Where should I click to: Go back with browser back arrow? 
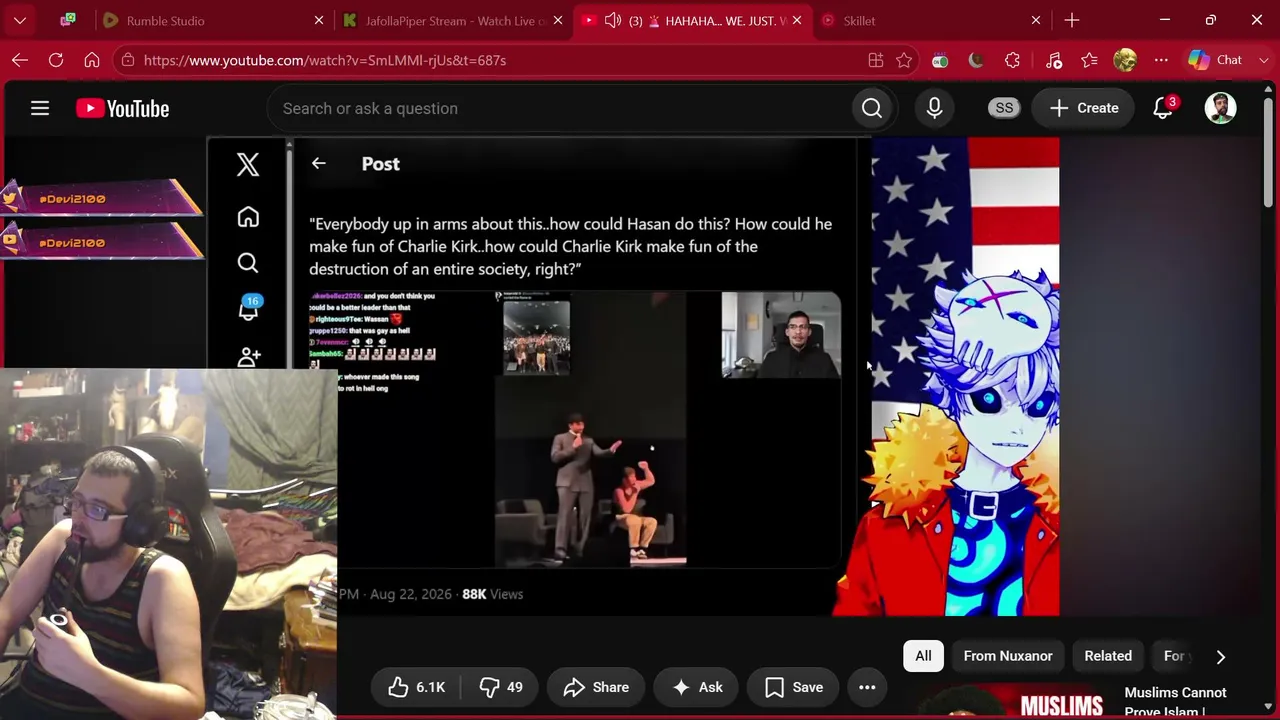click(20, 60)
